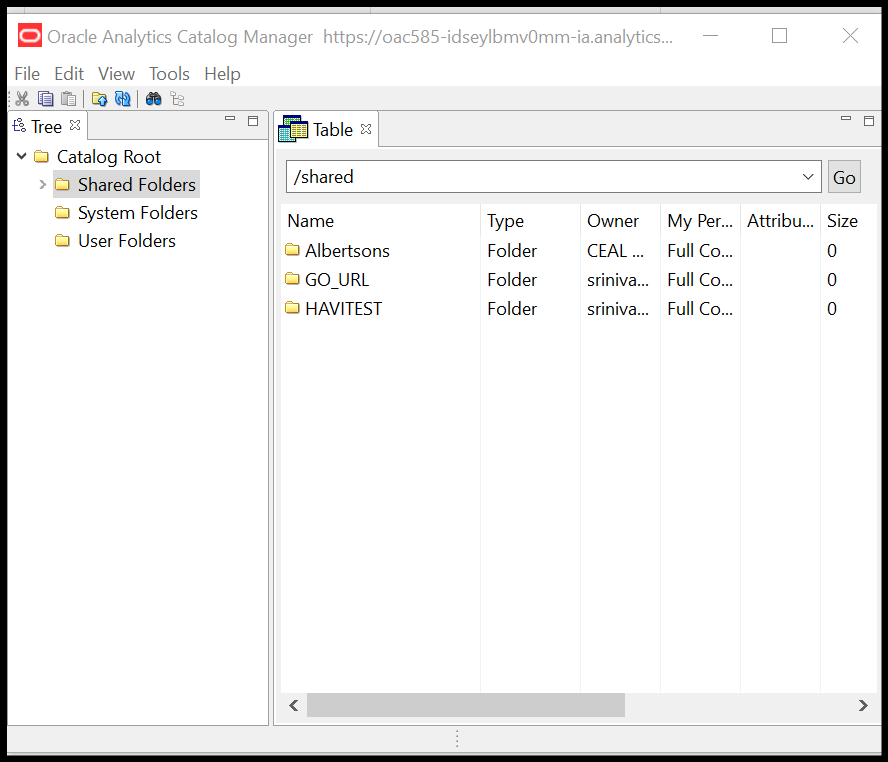This screenshot has width=888, height=762.
Task: Select the HAVITEST row name
Action: [343, 309]
